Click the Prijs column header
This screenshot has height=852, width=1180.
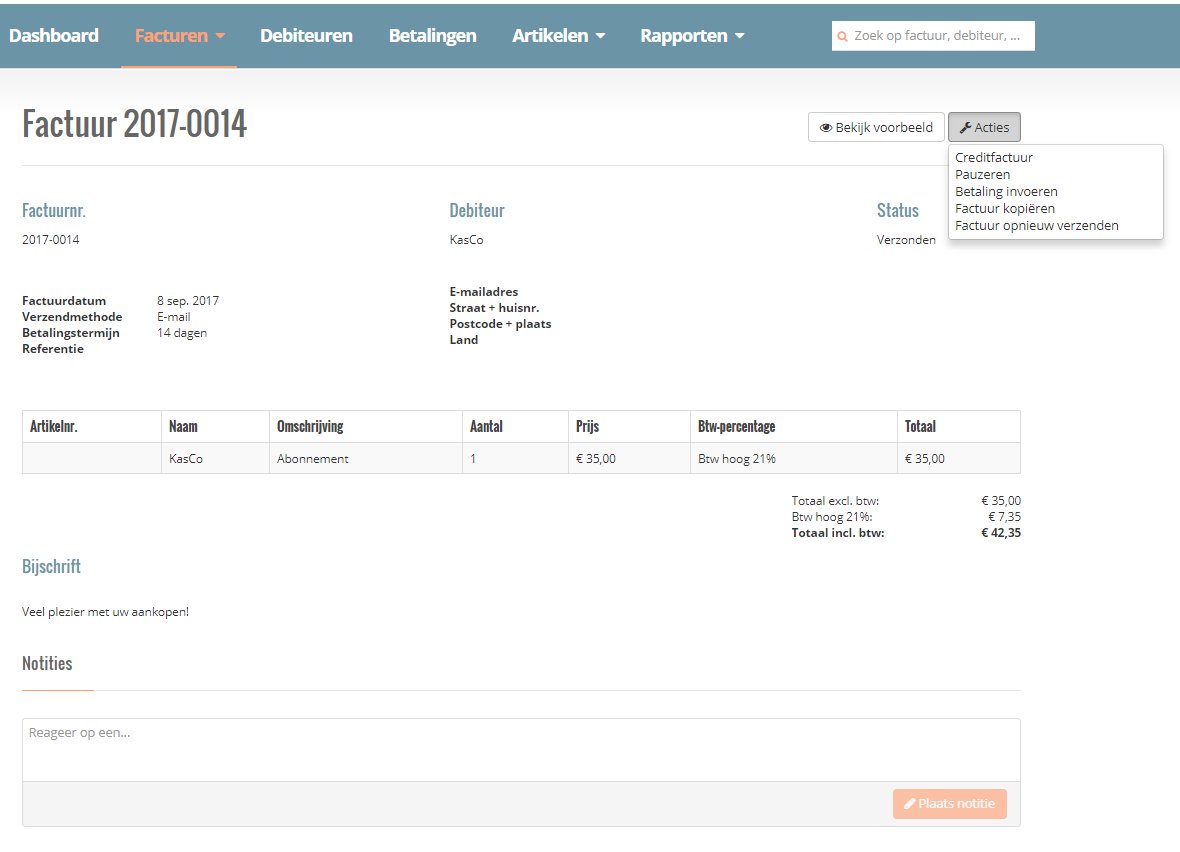coord(629,426)
